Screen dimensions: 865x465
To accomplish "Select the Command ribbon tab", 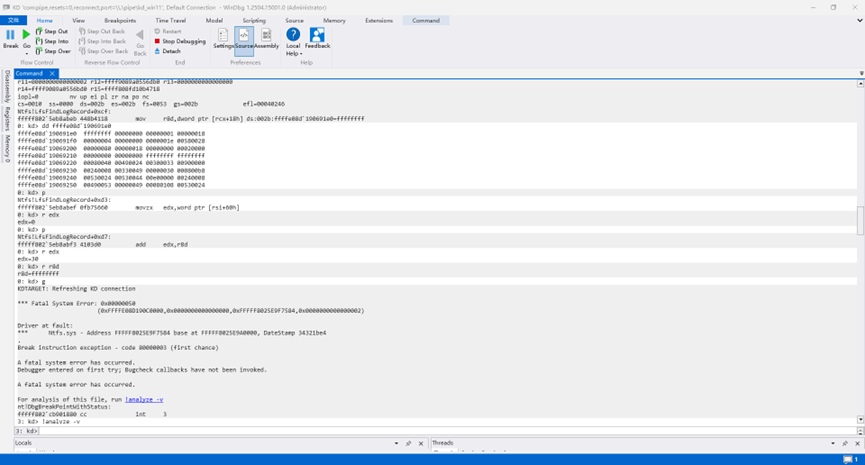I will [426, 20].
